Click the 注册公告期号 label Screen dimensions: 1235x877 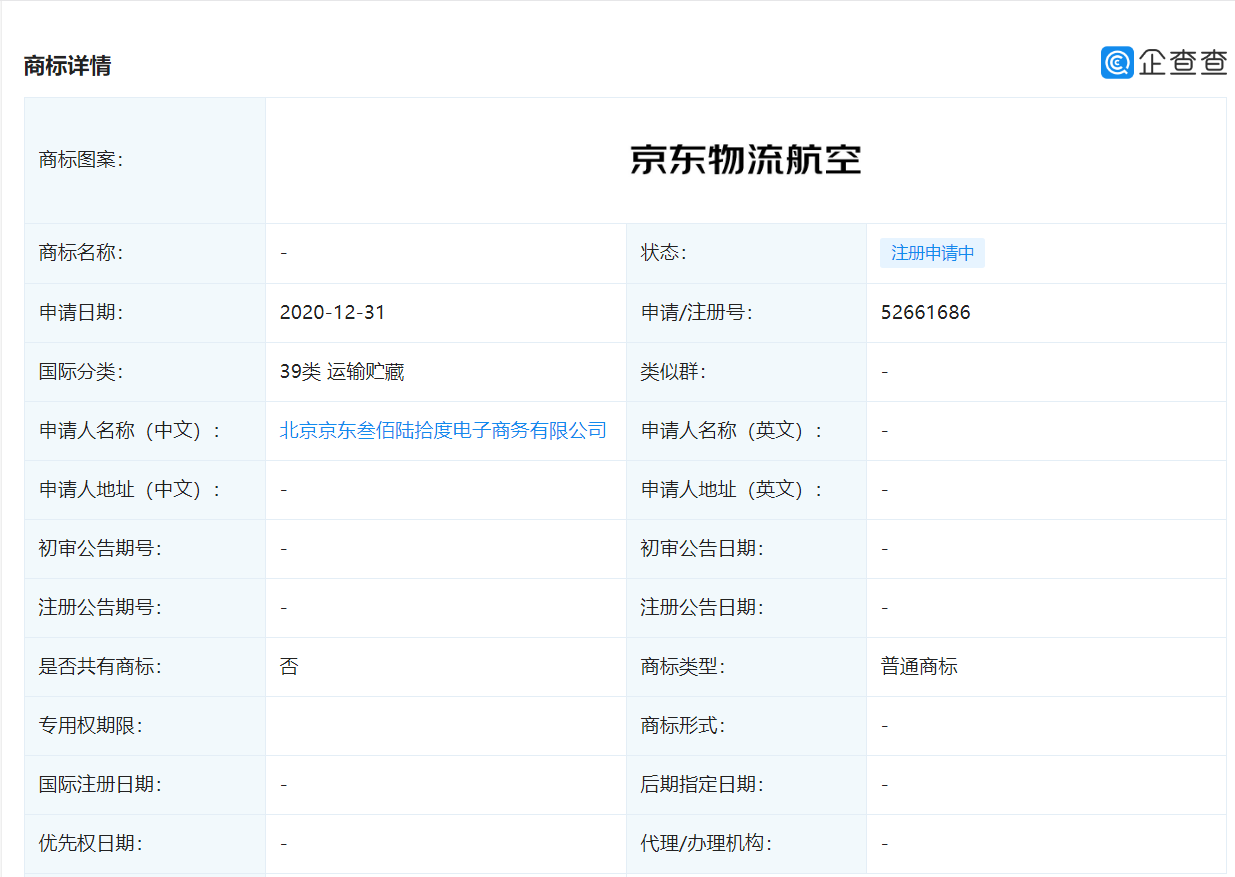point(100,608)
